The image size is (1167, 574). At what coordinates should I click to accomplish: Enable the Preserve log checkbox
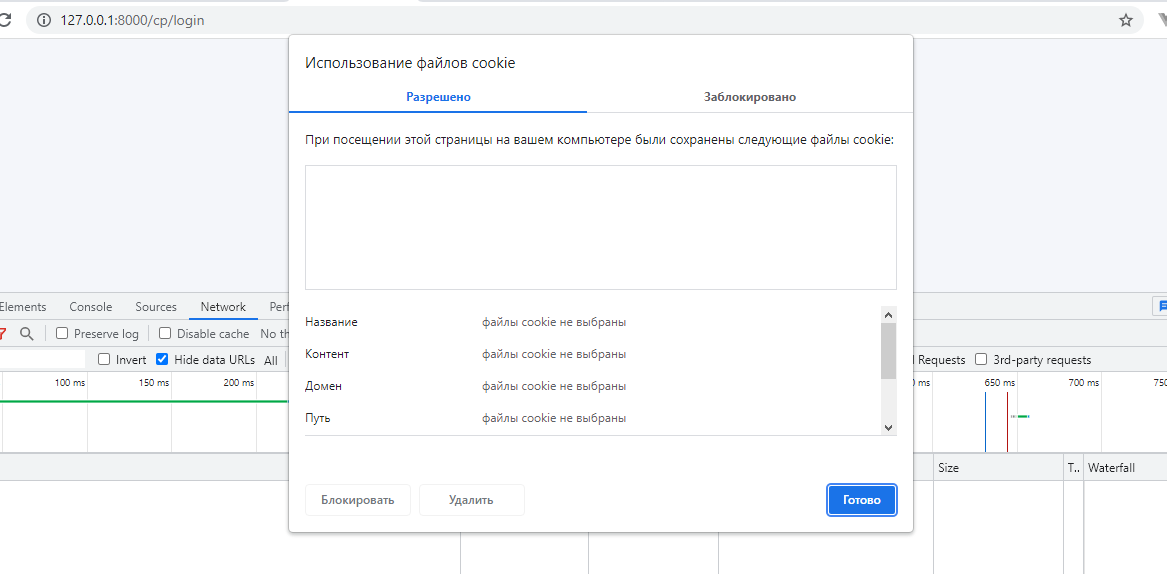(x=62, y=334)
